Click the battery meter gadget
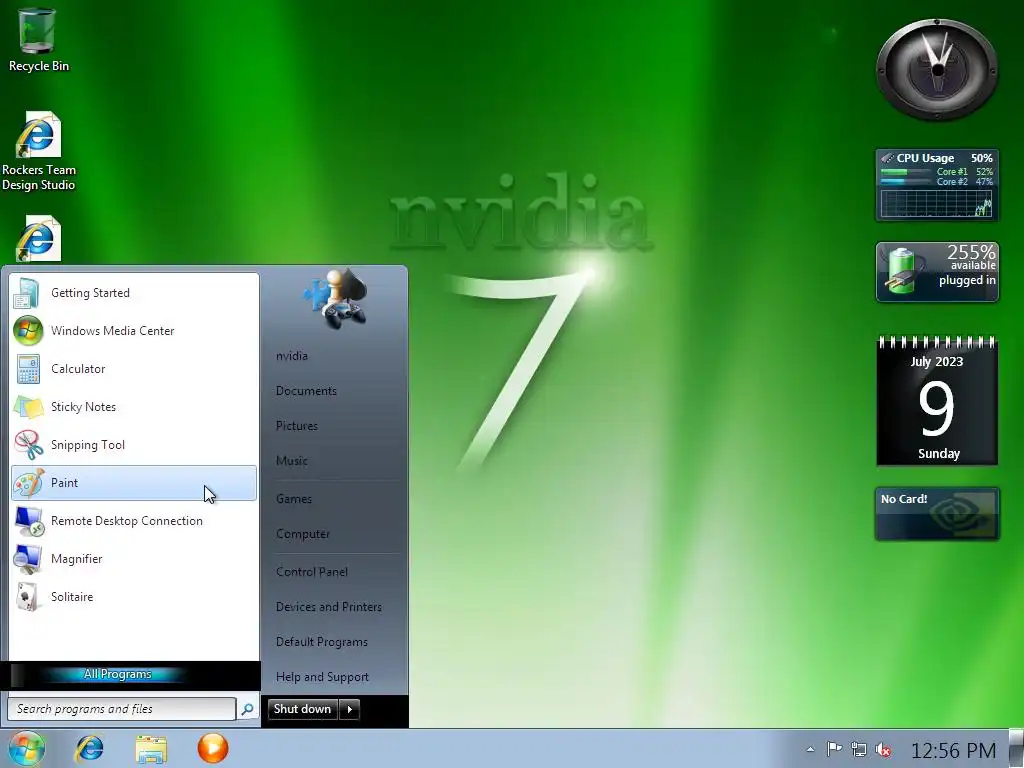1024x768 pixels. point(937,272)
